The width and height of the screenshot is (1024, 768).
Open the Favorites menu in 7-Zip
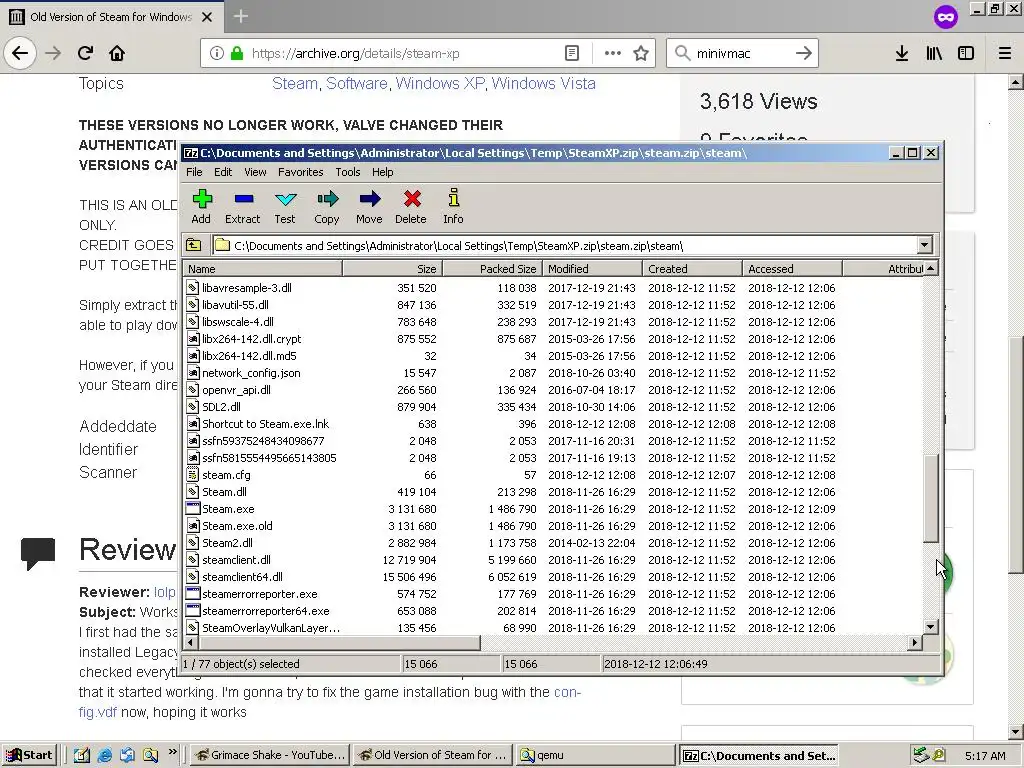pyautogui.click(x=300, y=172)
